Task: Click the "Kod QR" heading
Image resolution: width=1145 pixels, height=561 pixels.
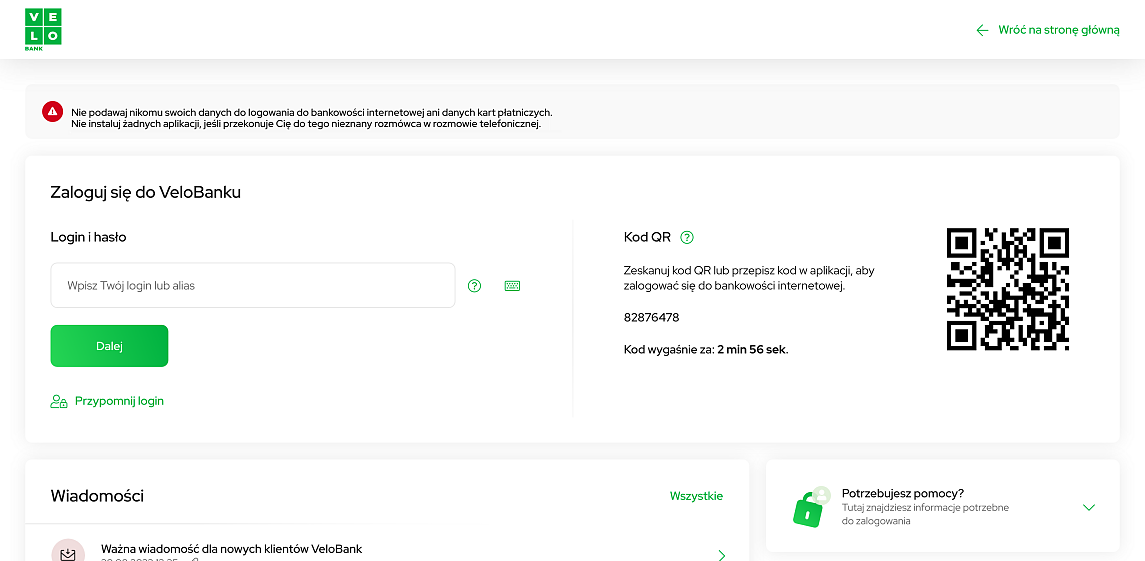Action: pos(647,237)
